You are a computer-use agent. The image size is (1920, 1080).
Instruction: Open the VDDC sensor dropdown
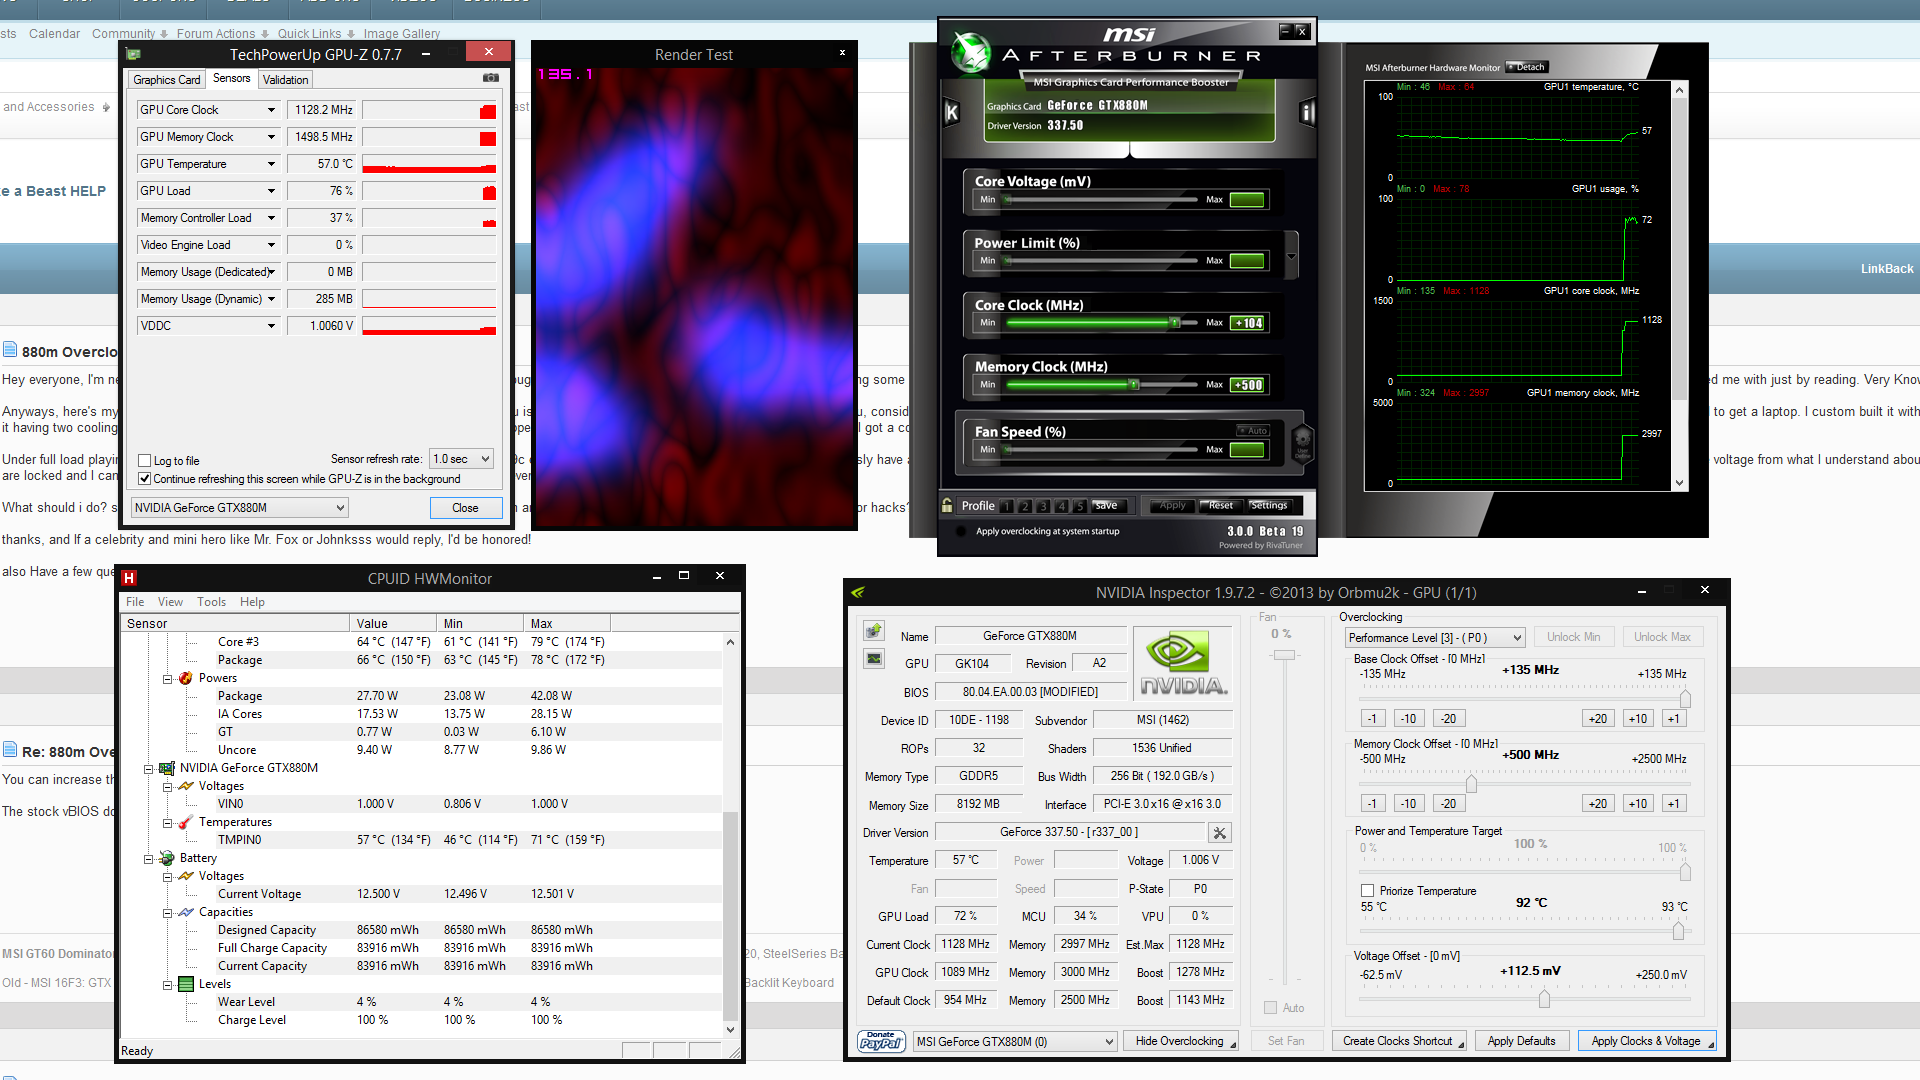pos(270,326)
